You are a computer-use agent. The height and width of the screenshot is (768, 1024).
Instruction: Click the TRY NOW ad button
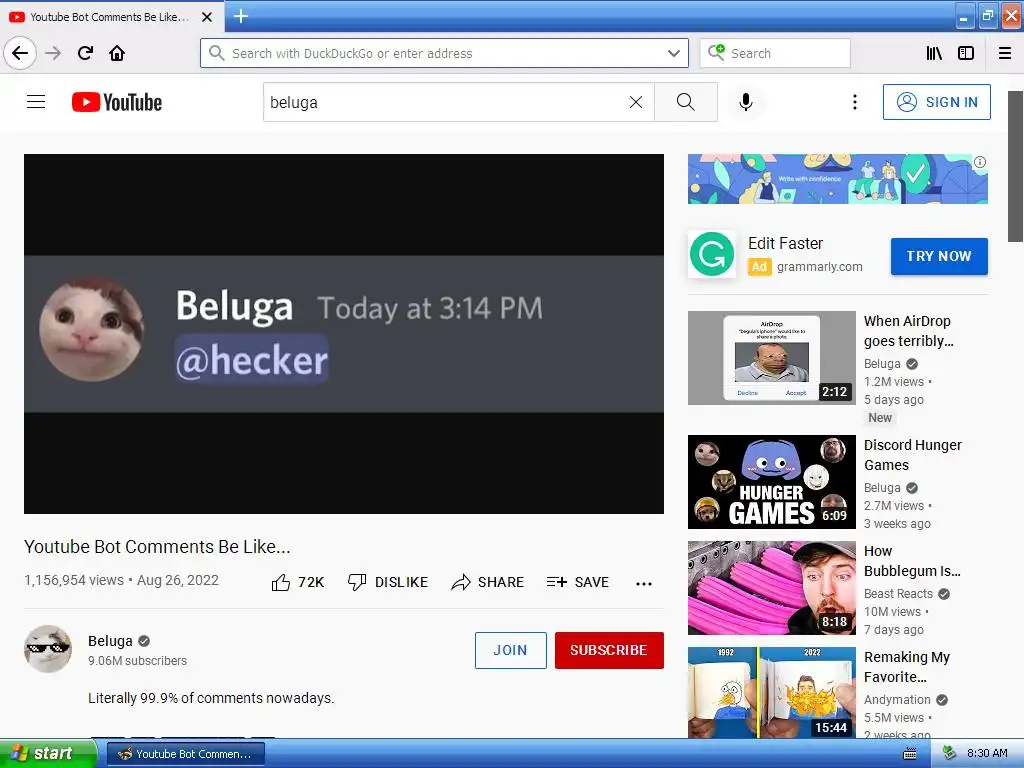tap(939, 256)
